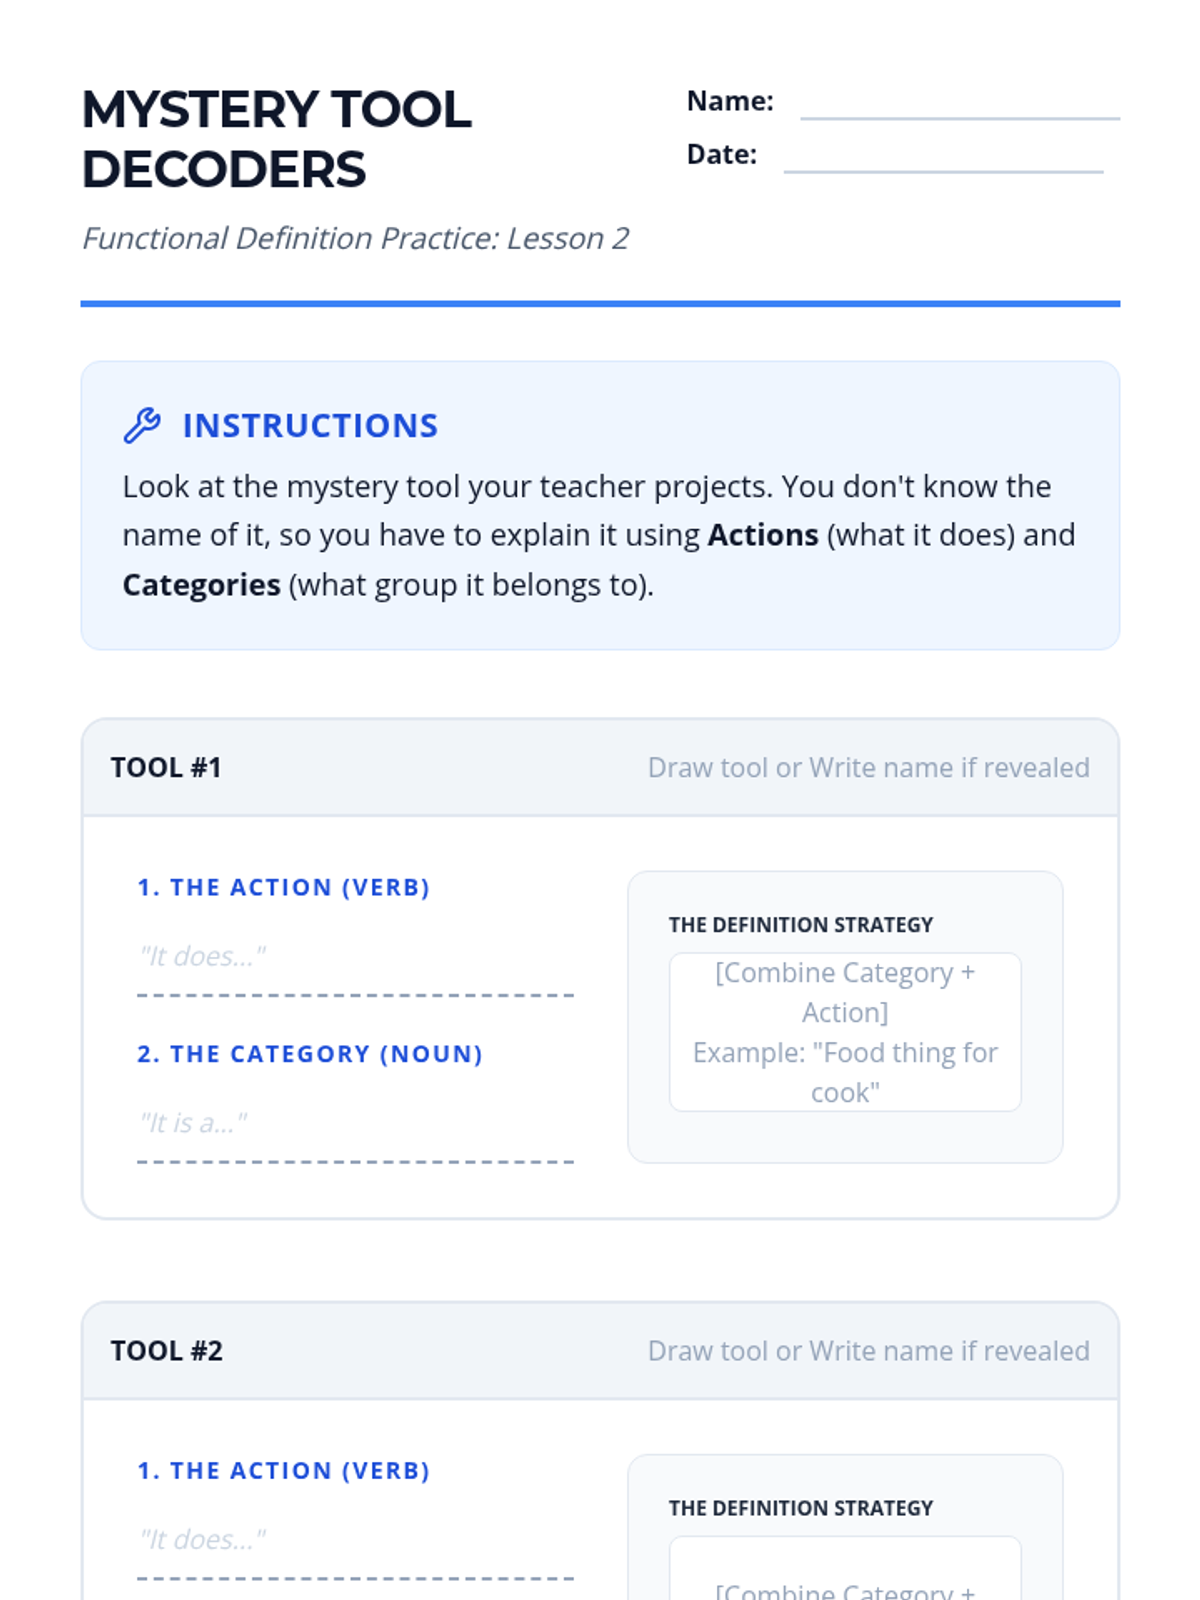The width and height of the screenshot is (1200, 1600).
Task: Click the TOOL #2 header label
Action: coord(167,1350)
